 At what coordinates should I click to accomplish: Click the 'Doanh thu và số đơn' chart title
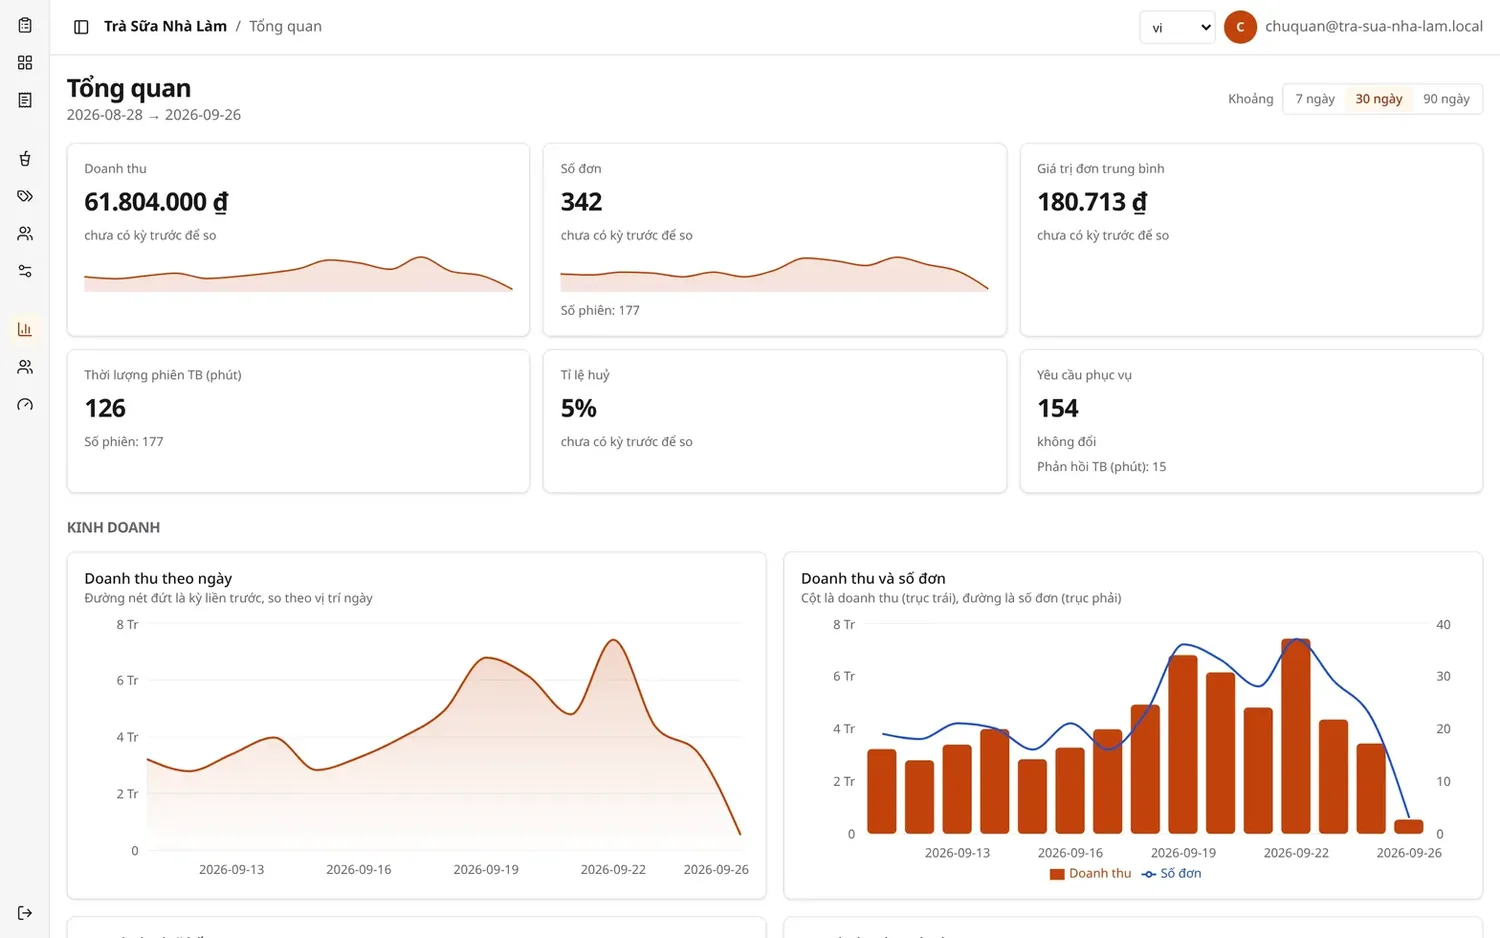(873, 578)
